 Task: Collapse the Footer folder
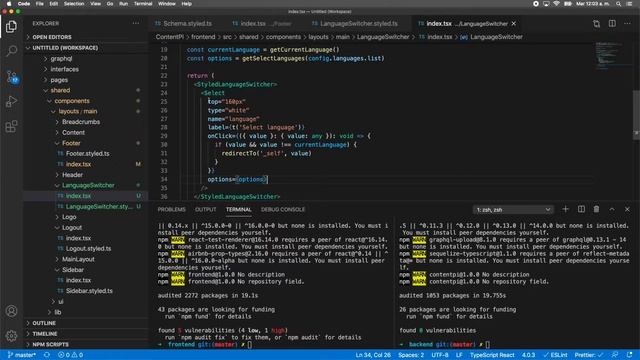click(x=86, y=143)
